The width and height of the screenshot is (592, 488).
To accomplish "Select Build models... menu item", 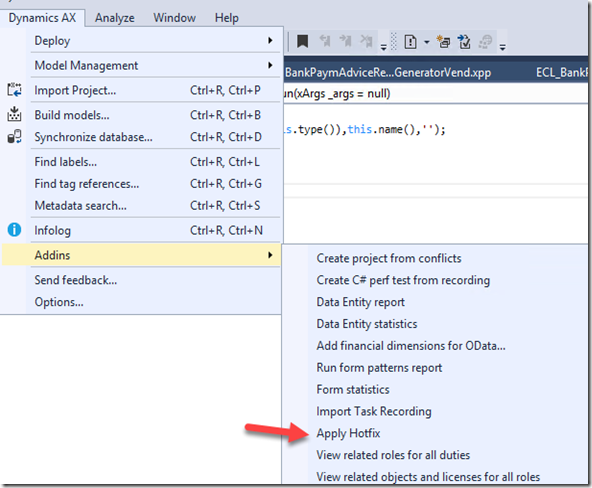I will (155, 115).
